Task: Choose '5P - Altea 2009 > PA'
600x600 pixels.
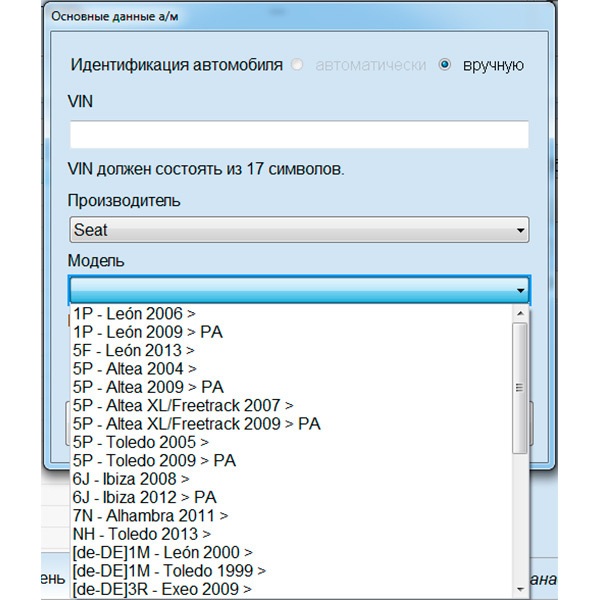Action: coord(291,387)
